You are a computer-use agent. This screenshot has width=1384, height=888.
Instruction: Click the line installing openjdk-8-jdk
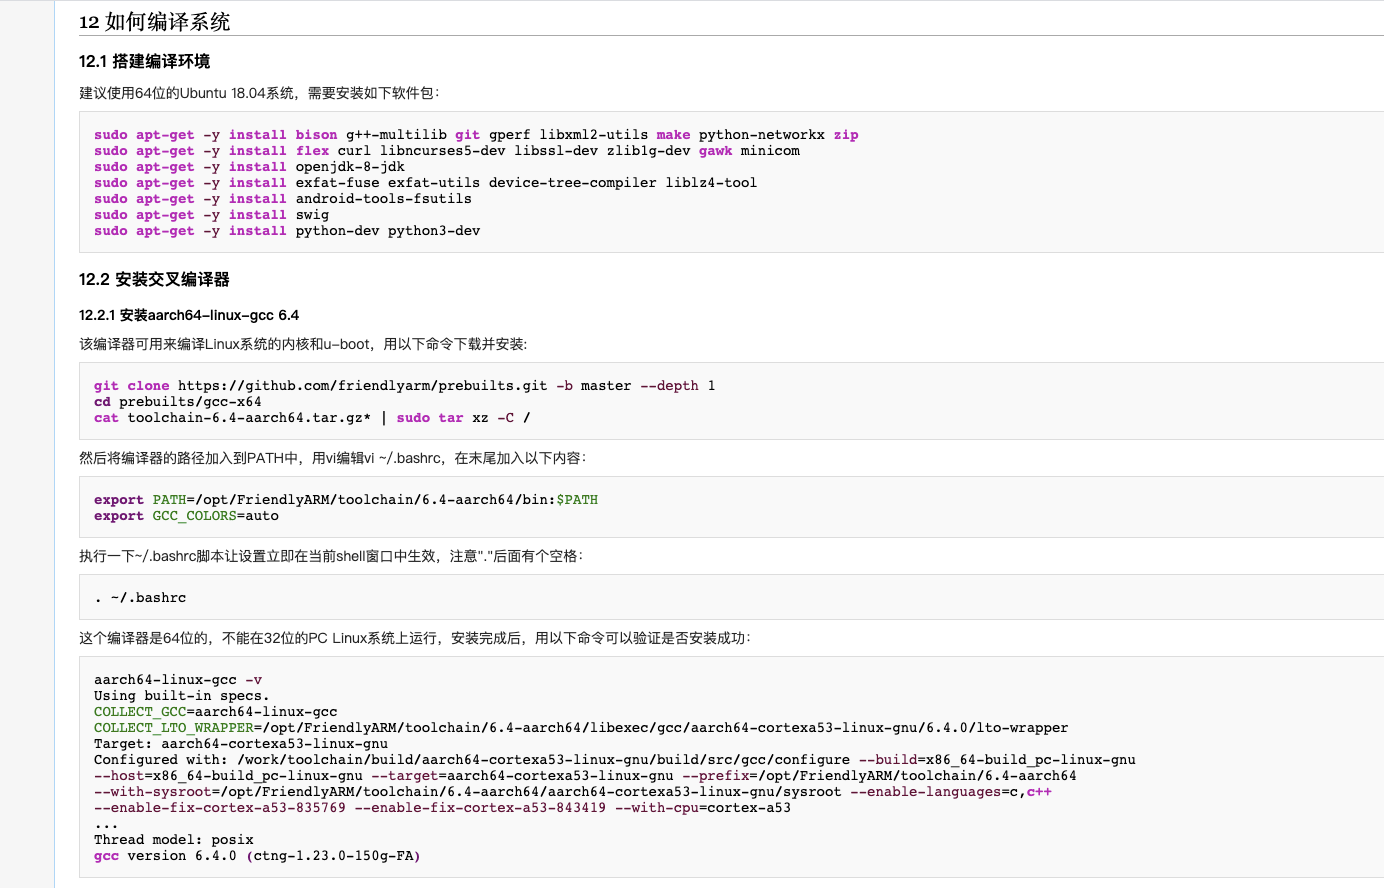[x=249, y=167]
